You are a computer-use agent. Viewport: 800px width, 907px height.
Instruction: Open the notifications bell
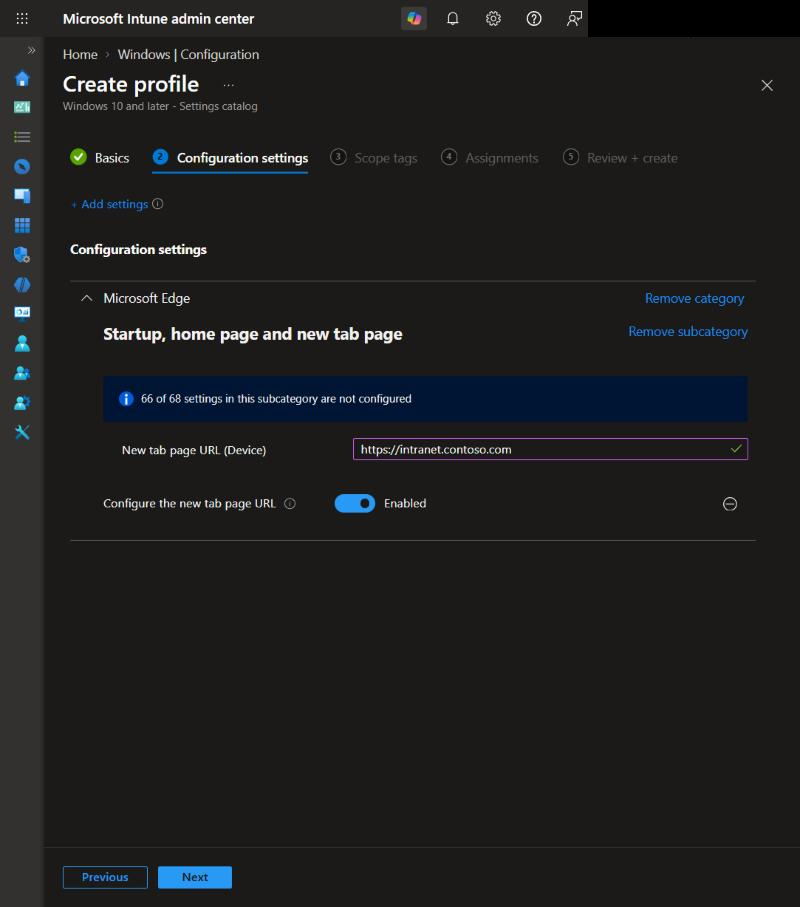click(x=453, y=19)
